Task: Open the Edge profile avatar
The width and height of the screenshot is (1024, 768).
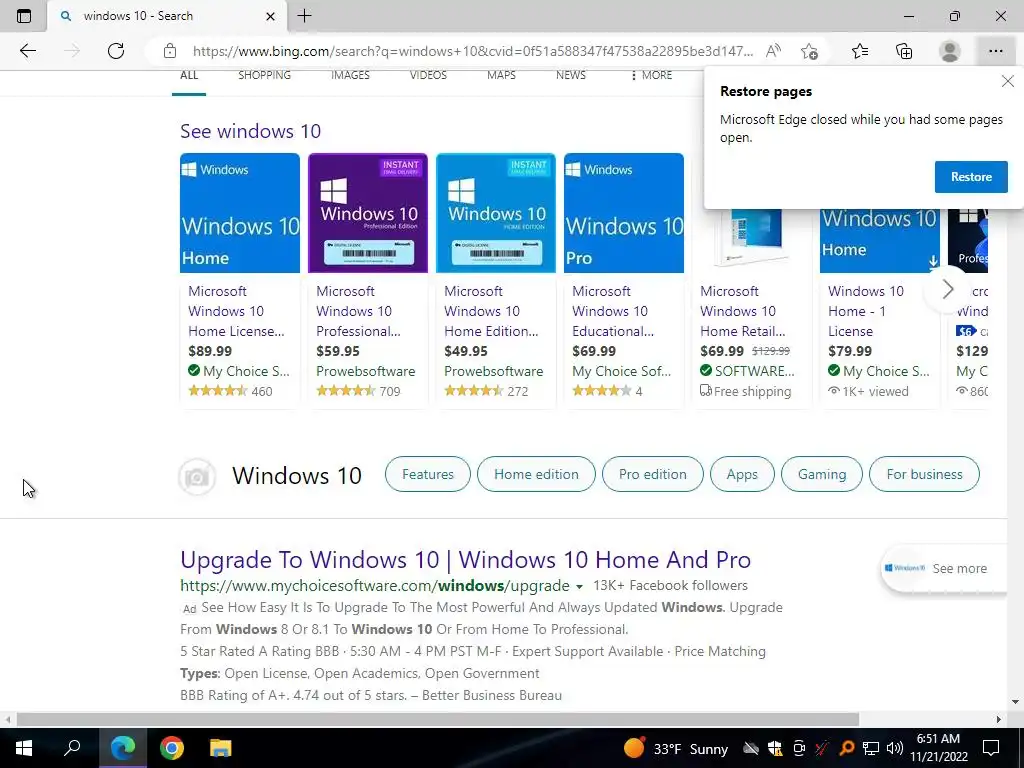Action: [950, 51]
